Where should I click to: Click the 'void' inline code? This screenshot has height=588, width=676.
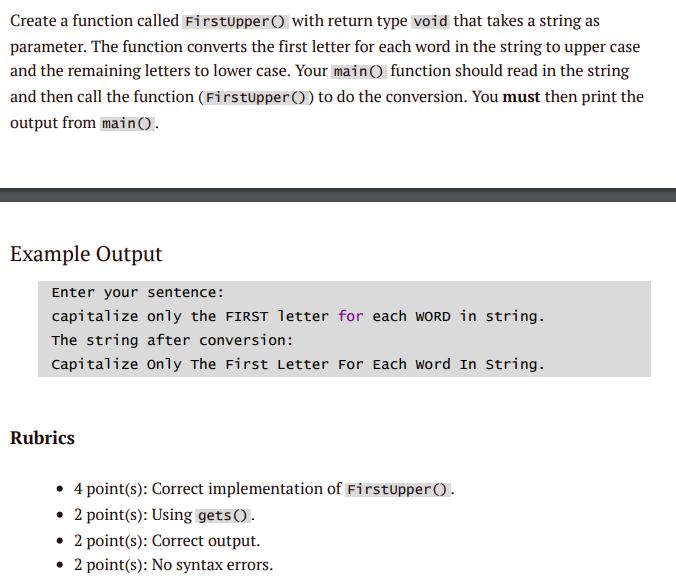430,21
